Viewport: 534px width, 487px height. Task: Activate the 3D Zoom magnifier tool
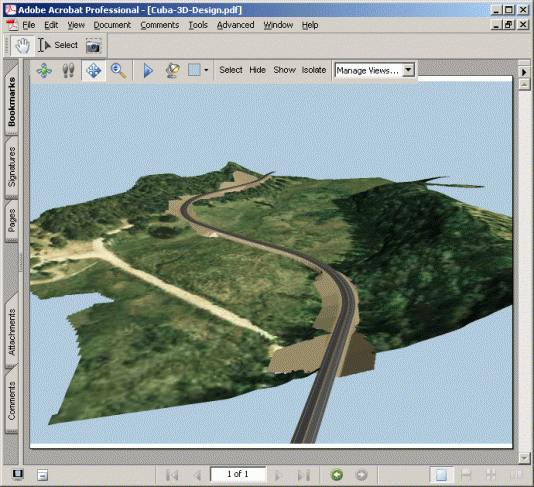(118, 70)
